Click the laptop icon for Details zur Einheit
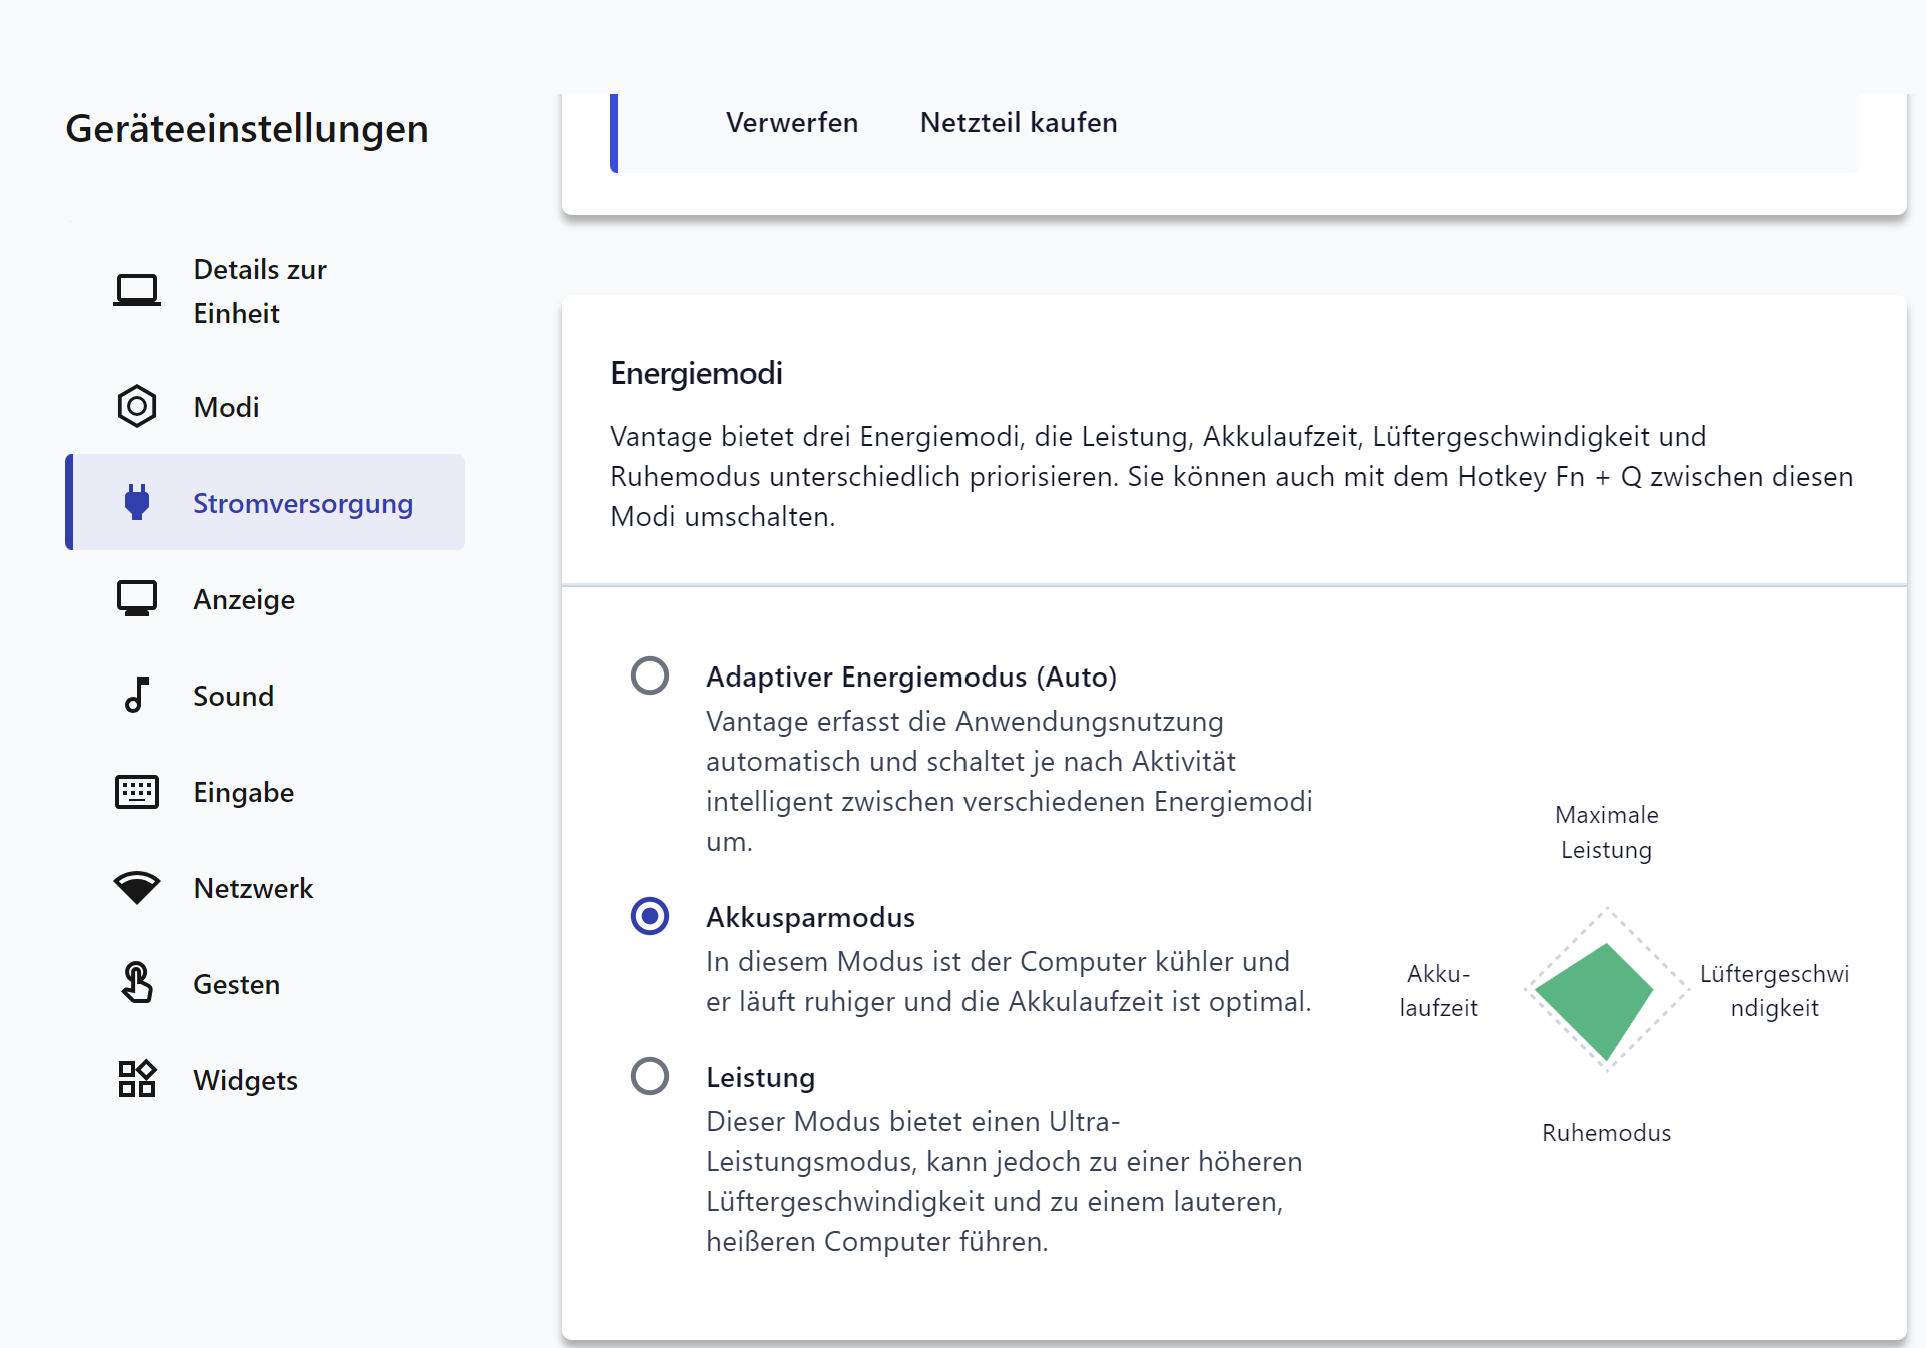This screenshot has width=1926, height=1348. [x=137, y=291]
